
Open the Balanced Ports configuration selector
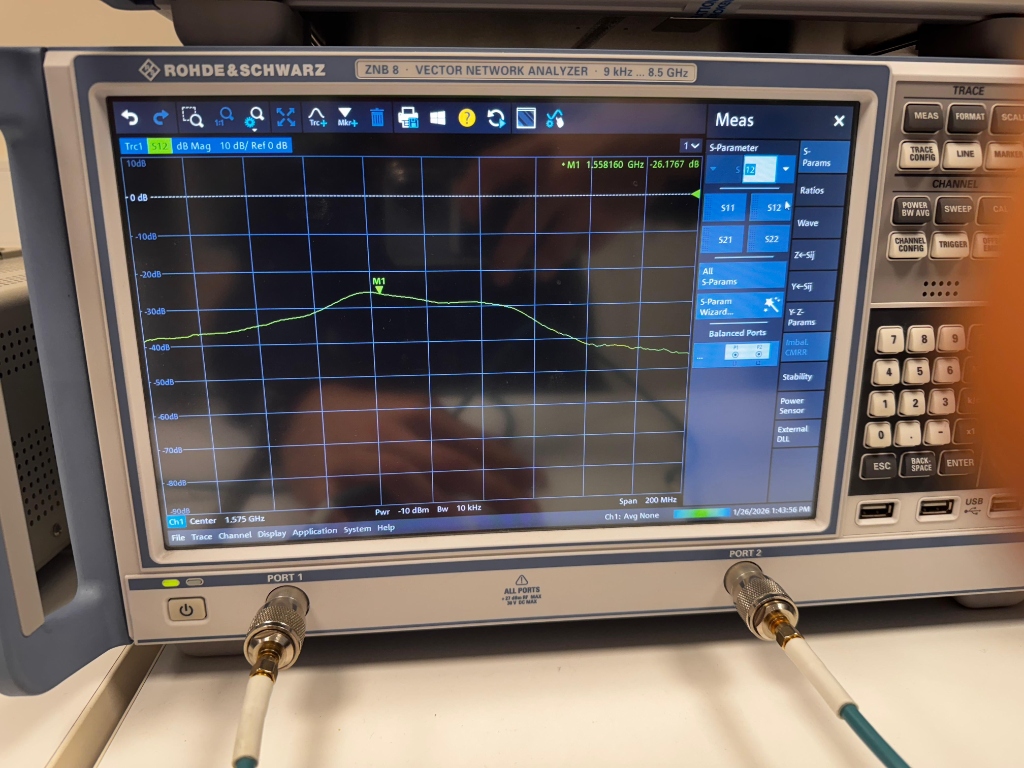tap(738, 353)
